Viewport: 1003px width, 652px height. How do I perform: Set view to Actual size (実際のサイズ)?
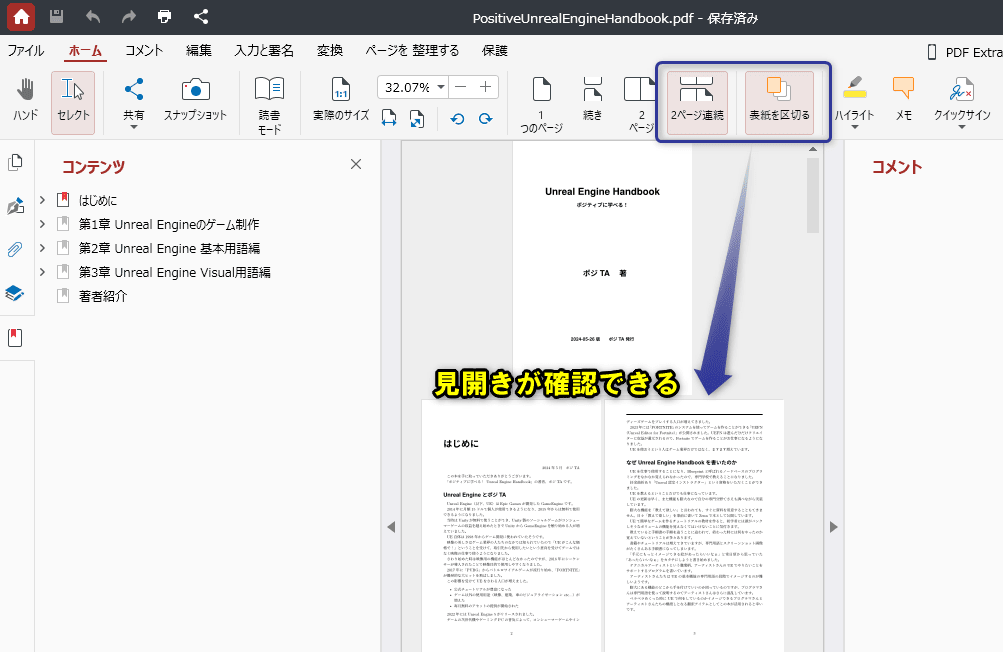[341, 100]
